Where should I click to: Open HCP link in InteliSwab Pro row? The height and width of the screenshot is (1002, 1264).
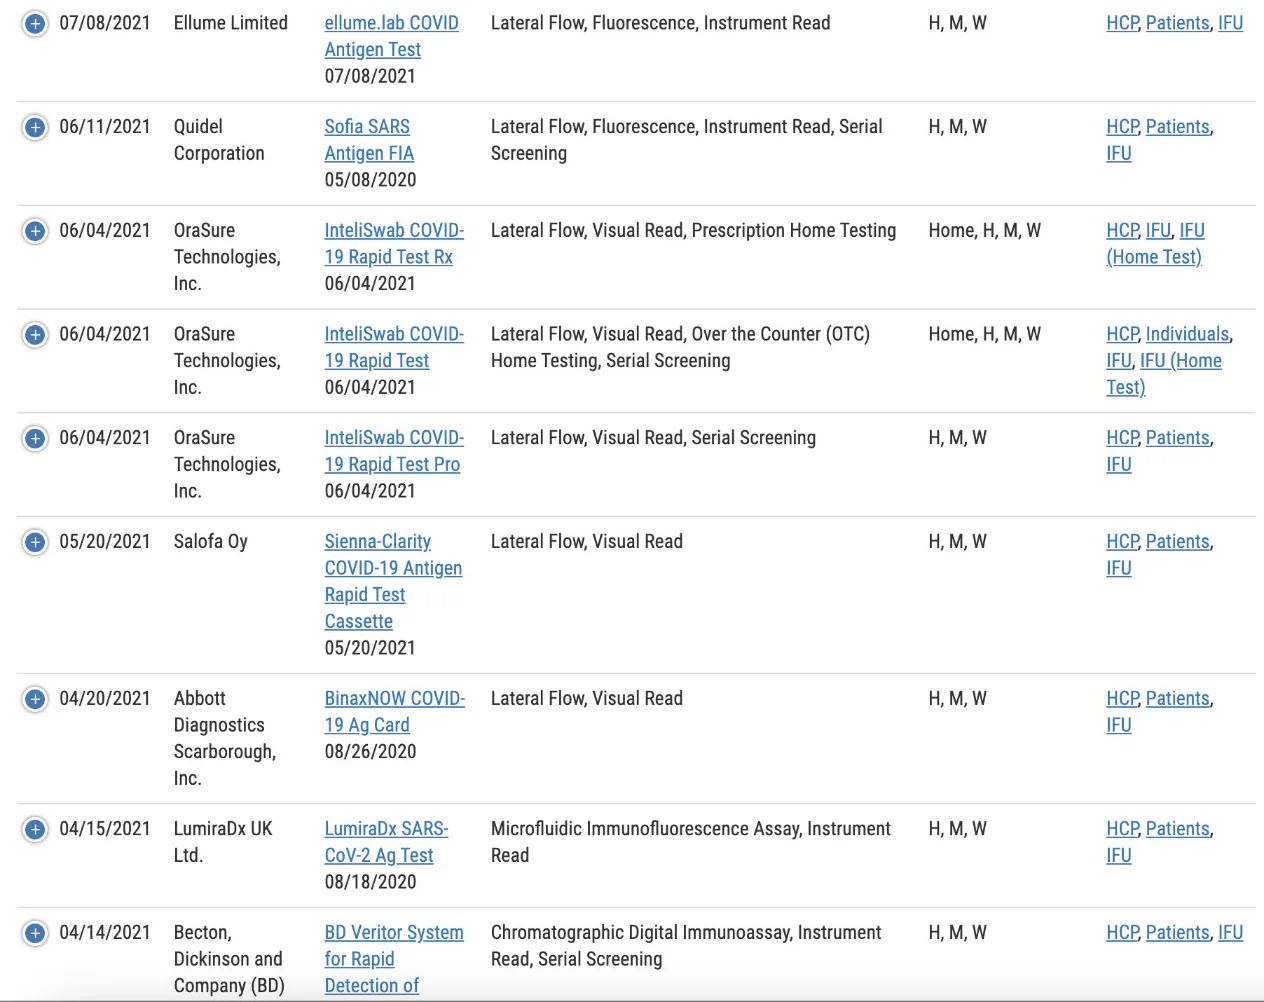pos(1122,438)
